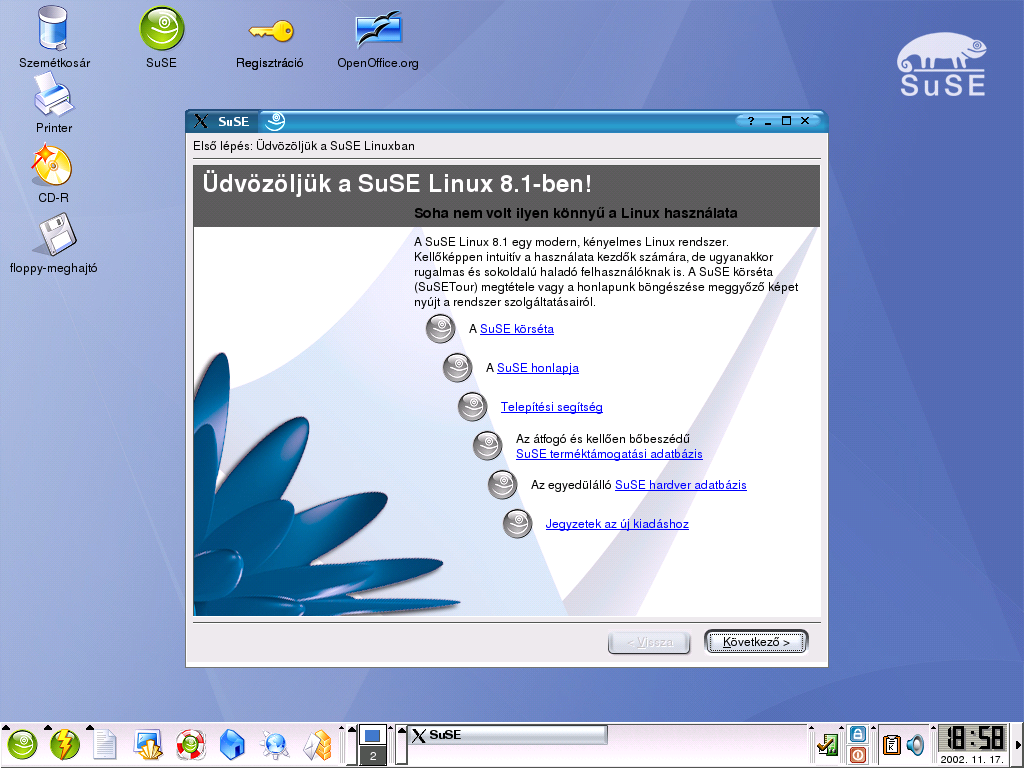Click the SuSE gecko icon in the titlebar
The image size is (1024, 768).
tap(275, 121)
